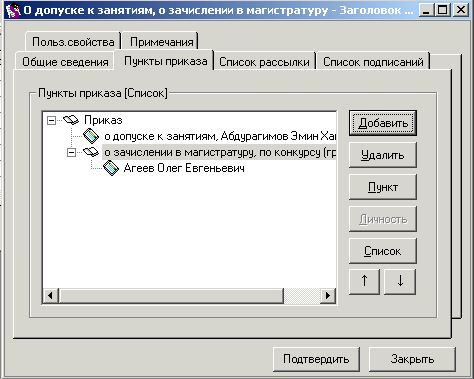This screenshot has height=379, width=474.
Task: Select 'о допуске к занятиям, Абдурагимов' row
Action: pos(220,136)
